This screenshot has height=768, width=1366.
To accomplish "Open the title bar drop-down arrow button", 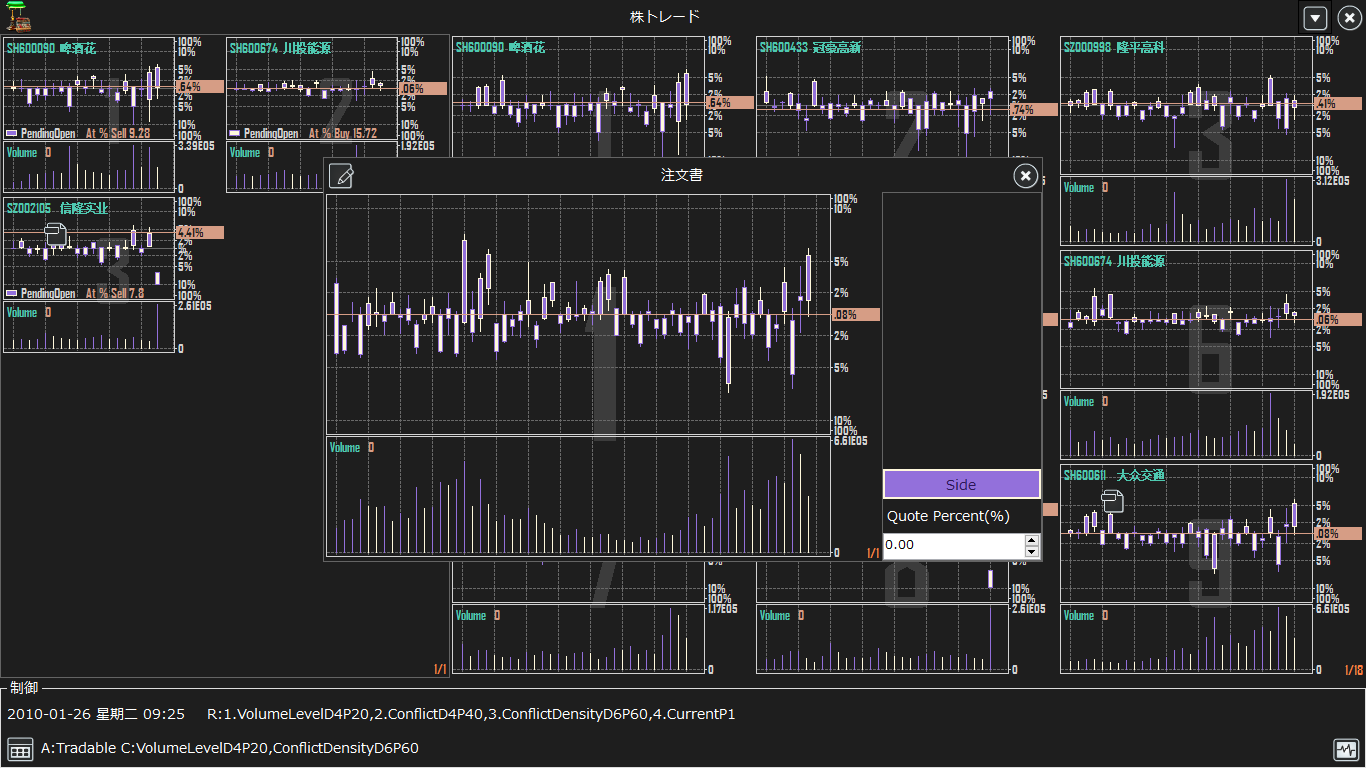I will pyautogui.click(x=1316, y=18).
